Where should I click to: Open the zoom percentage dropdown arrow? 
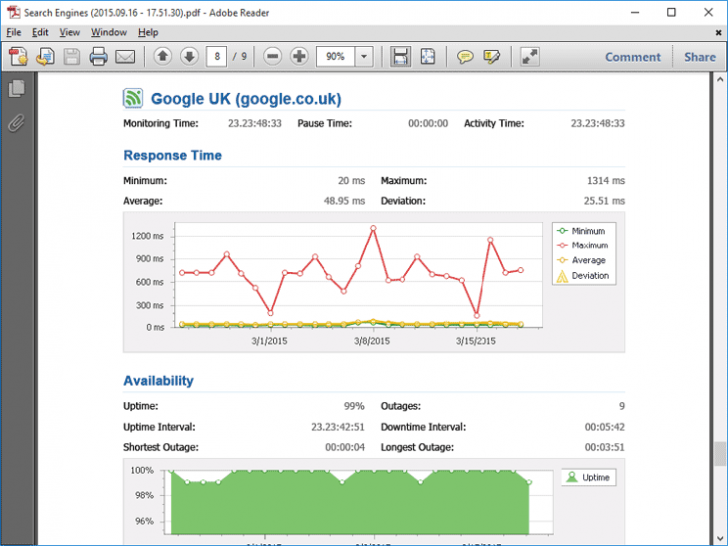tap(364, 57)
